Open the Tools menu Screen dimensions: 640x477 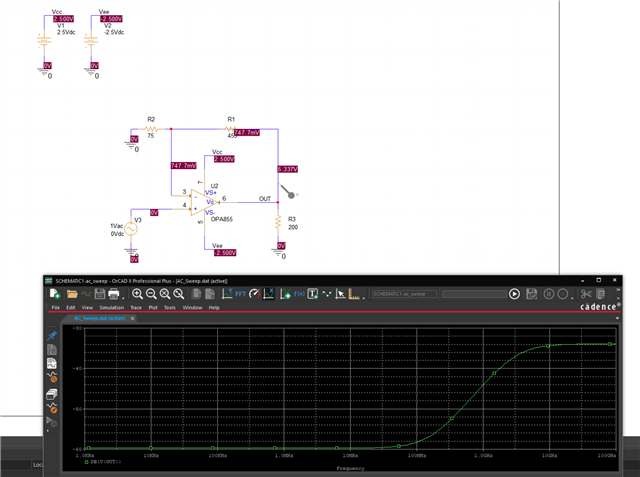click(170, 307)
